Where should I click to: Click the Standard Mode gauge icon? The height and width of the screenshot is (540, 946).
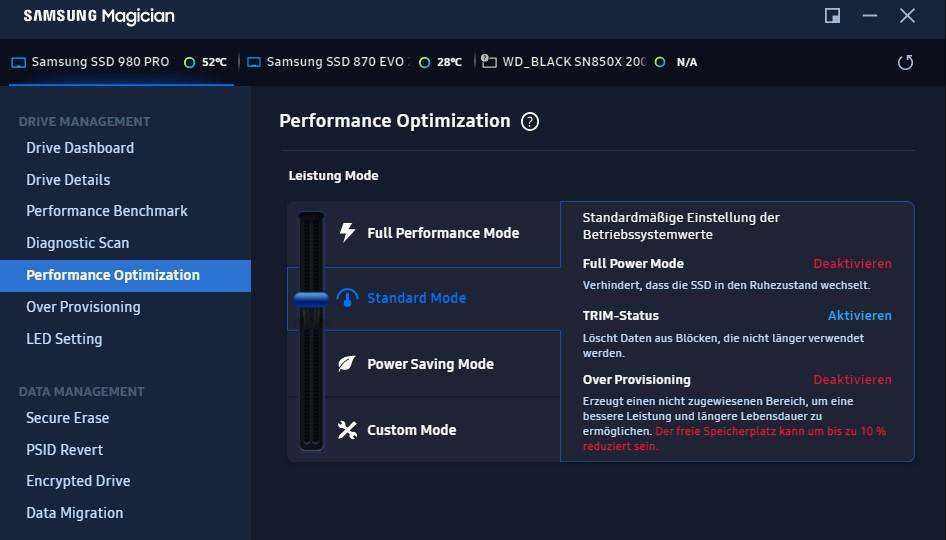coord(347,298)
